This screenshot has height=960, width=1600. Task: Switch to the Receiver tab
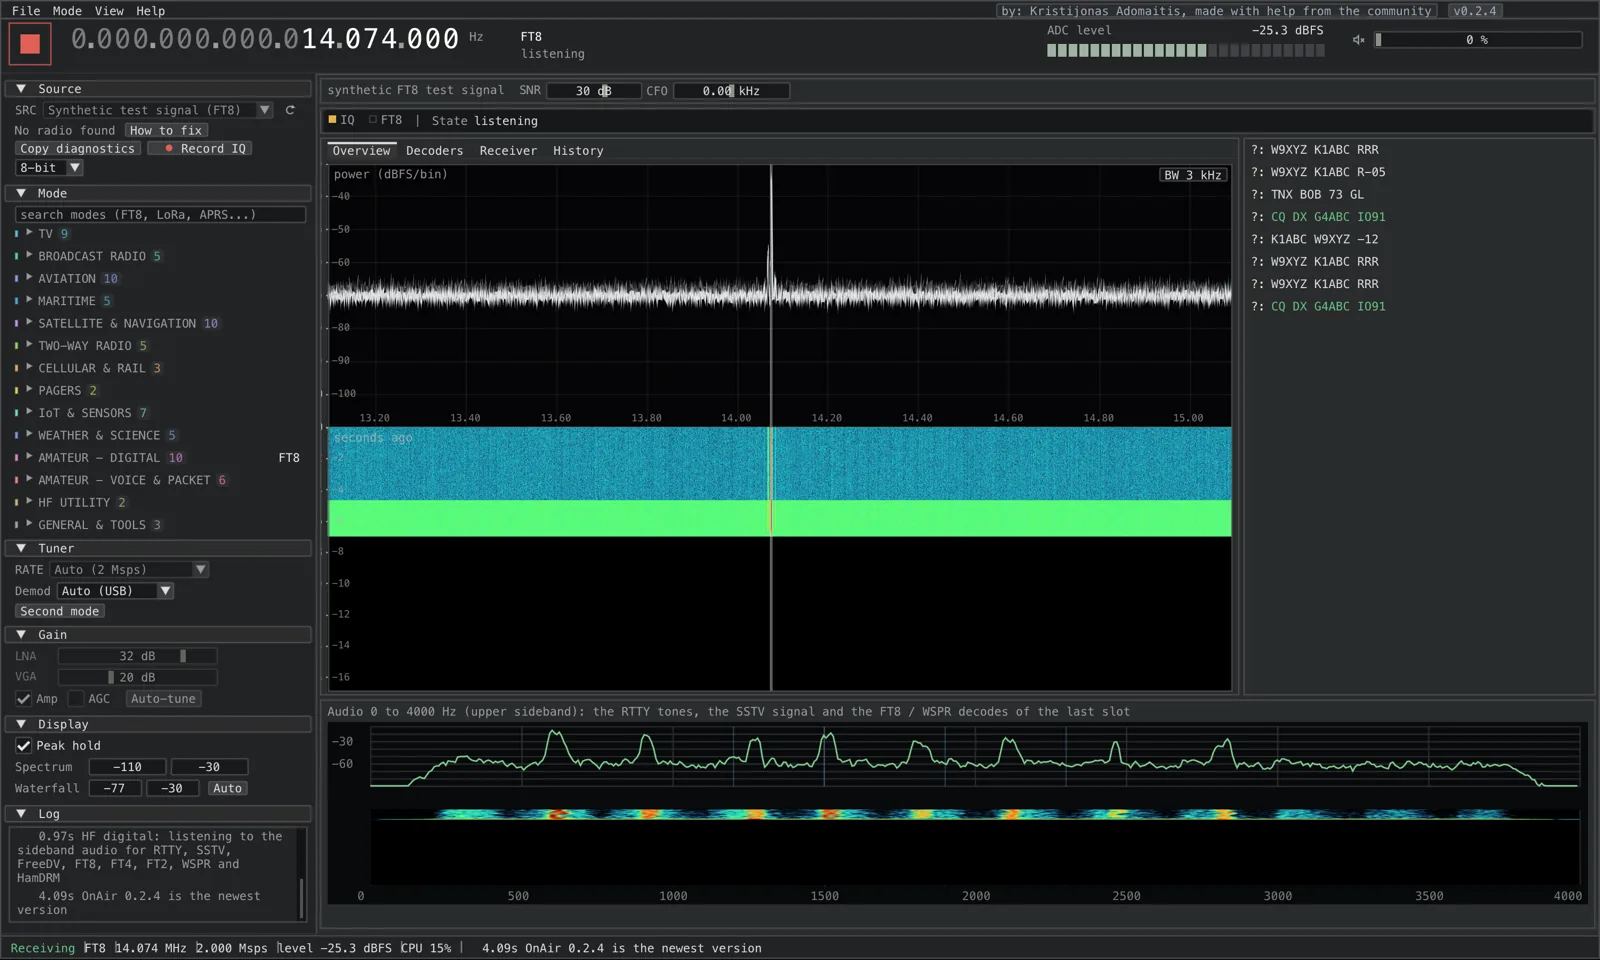pyautogui.click(x=508, y=151)
